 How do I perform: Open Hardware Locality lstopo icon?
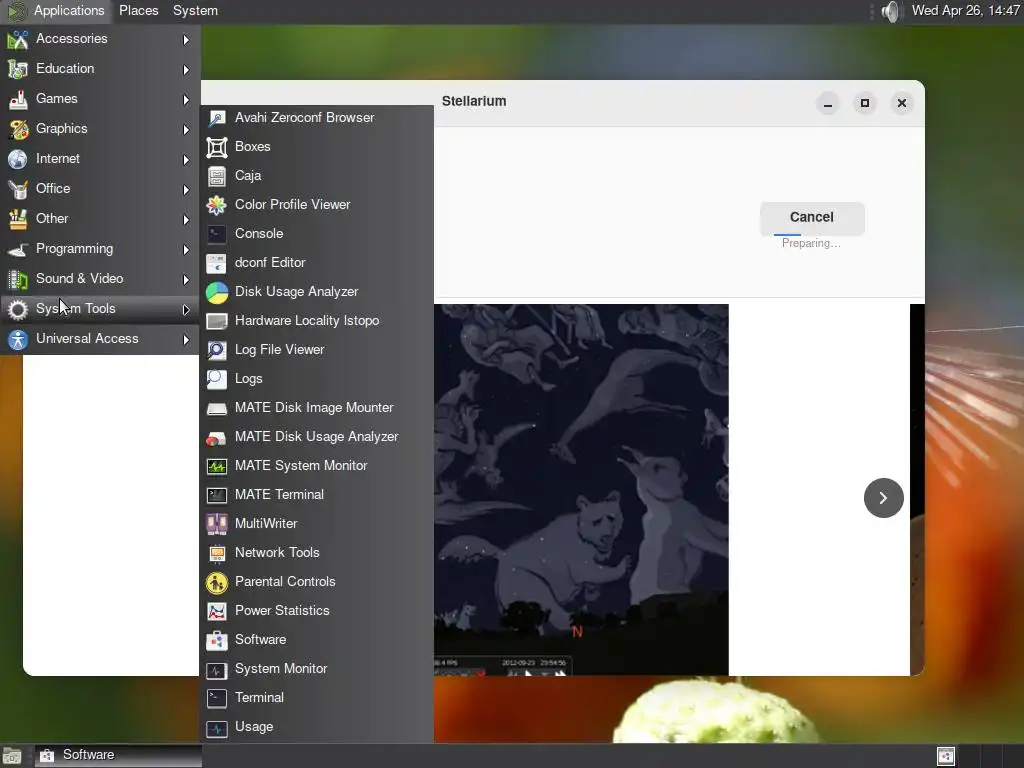click(216, 321)
